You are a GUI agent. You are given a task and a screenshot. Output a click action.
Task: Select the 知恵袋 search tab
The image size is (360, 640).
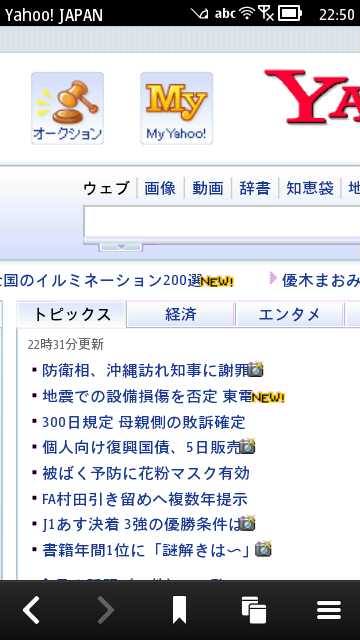click(x=310, y=188)
